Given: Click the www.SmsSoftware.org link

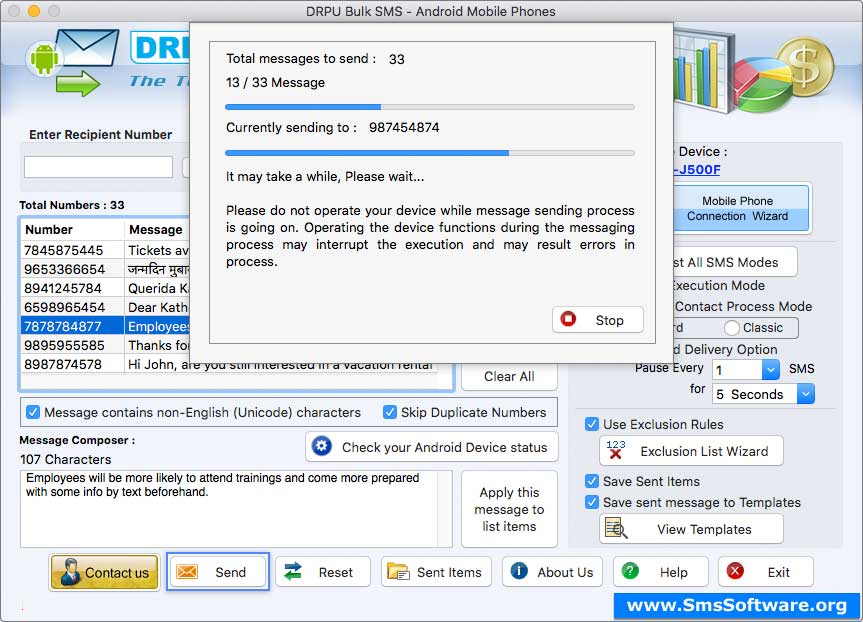Looking at the screenshot, I should coord(736,605).
